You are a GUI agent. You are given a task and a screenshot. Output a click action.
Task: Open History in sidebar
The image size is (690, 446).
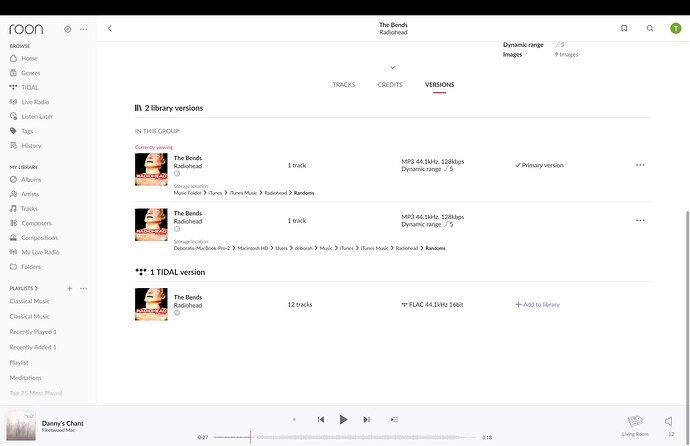click(x=26, y=145)
